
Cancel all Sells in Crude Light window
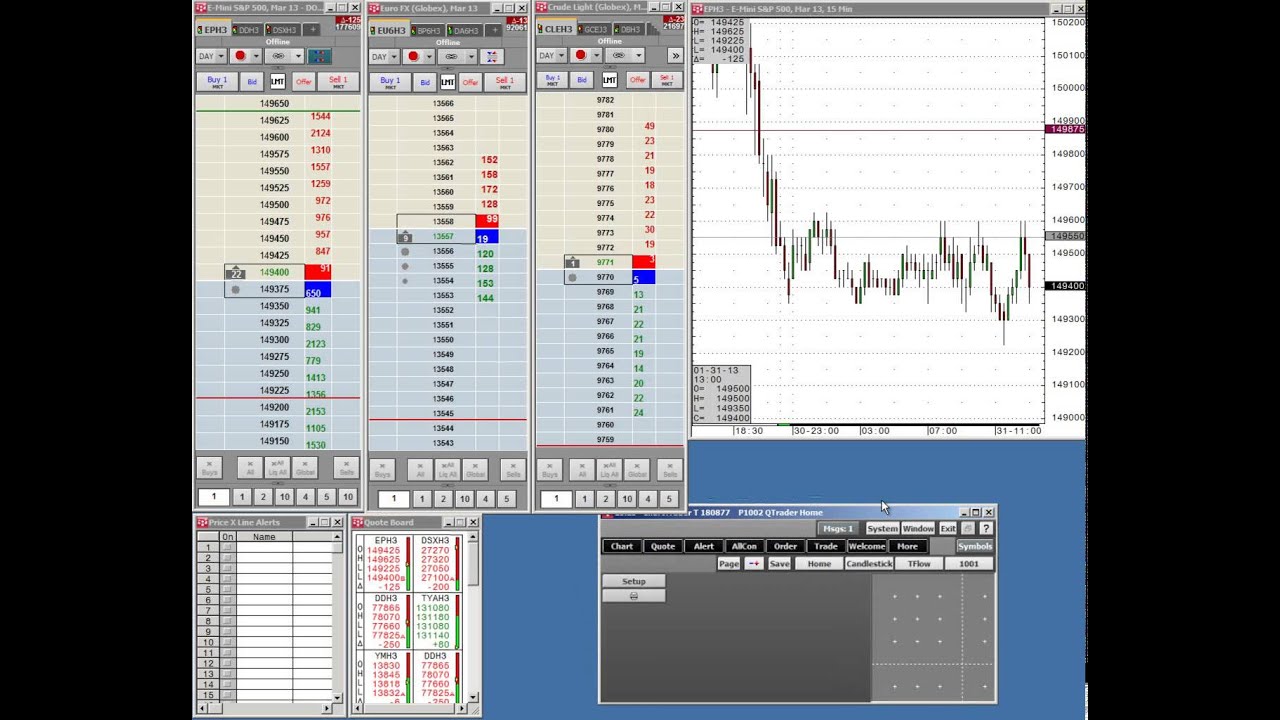coord(672,469)
